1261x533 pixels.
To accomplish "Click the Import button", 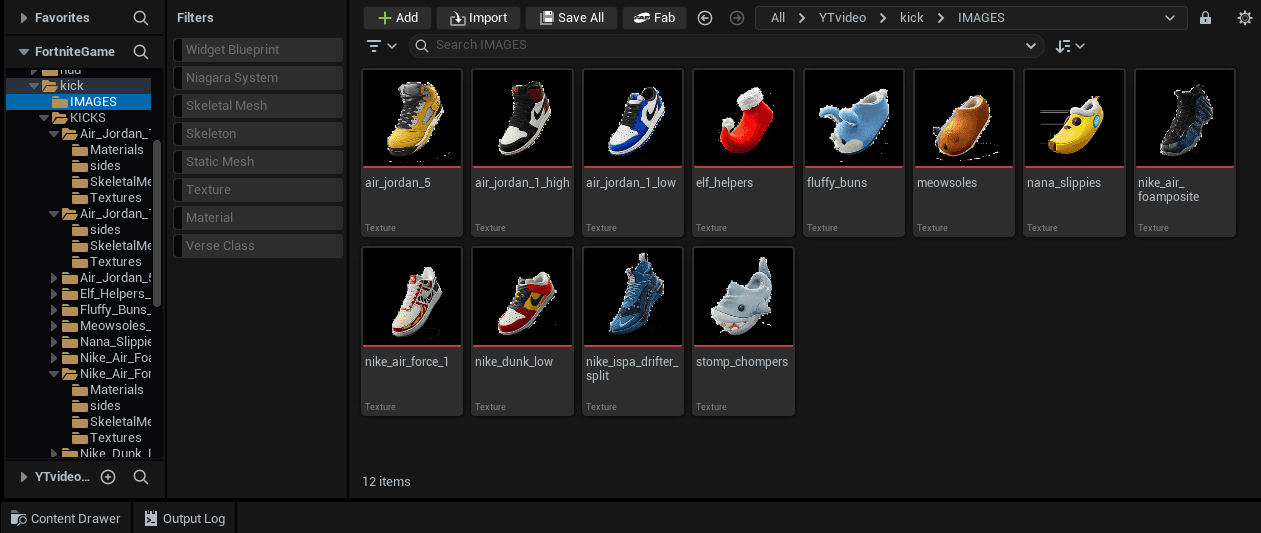I will pos(478,18).
